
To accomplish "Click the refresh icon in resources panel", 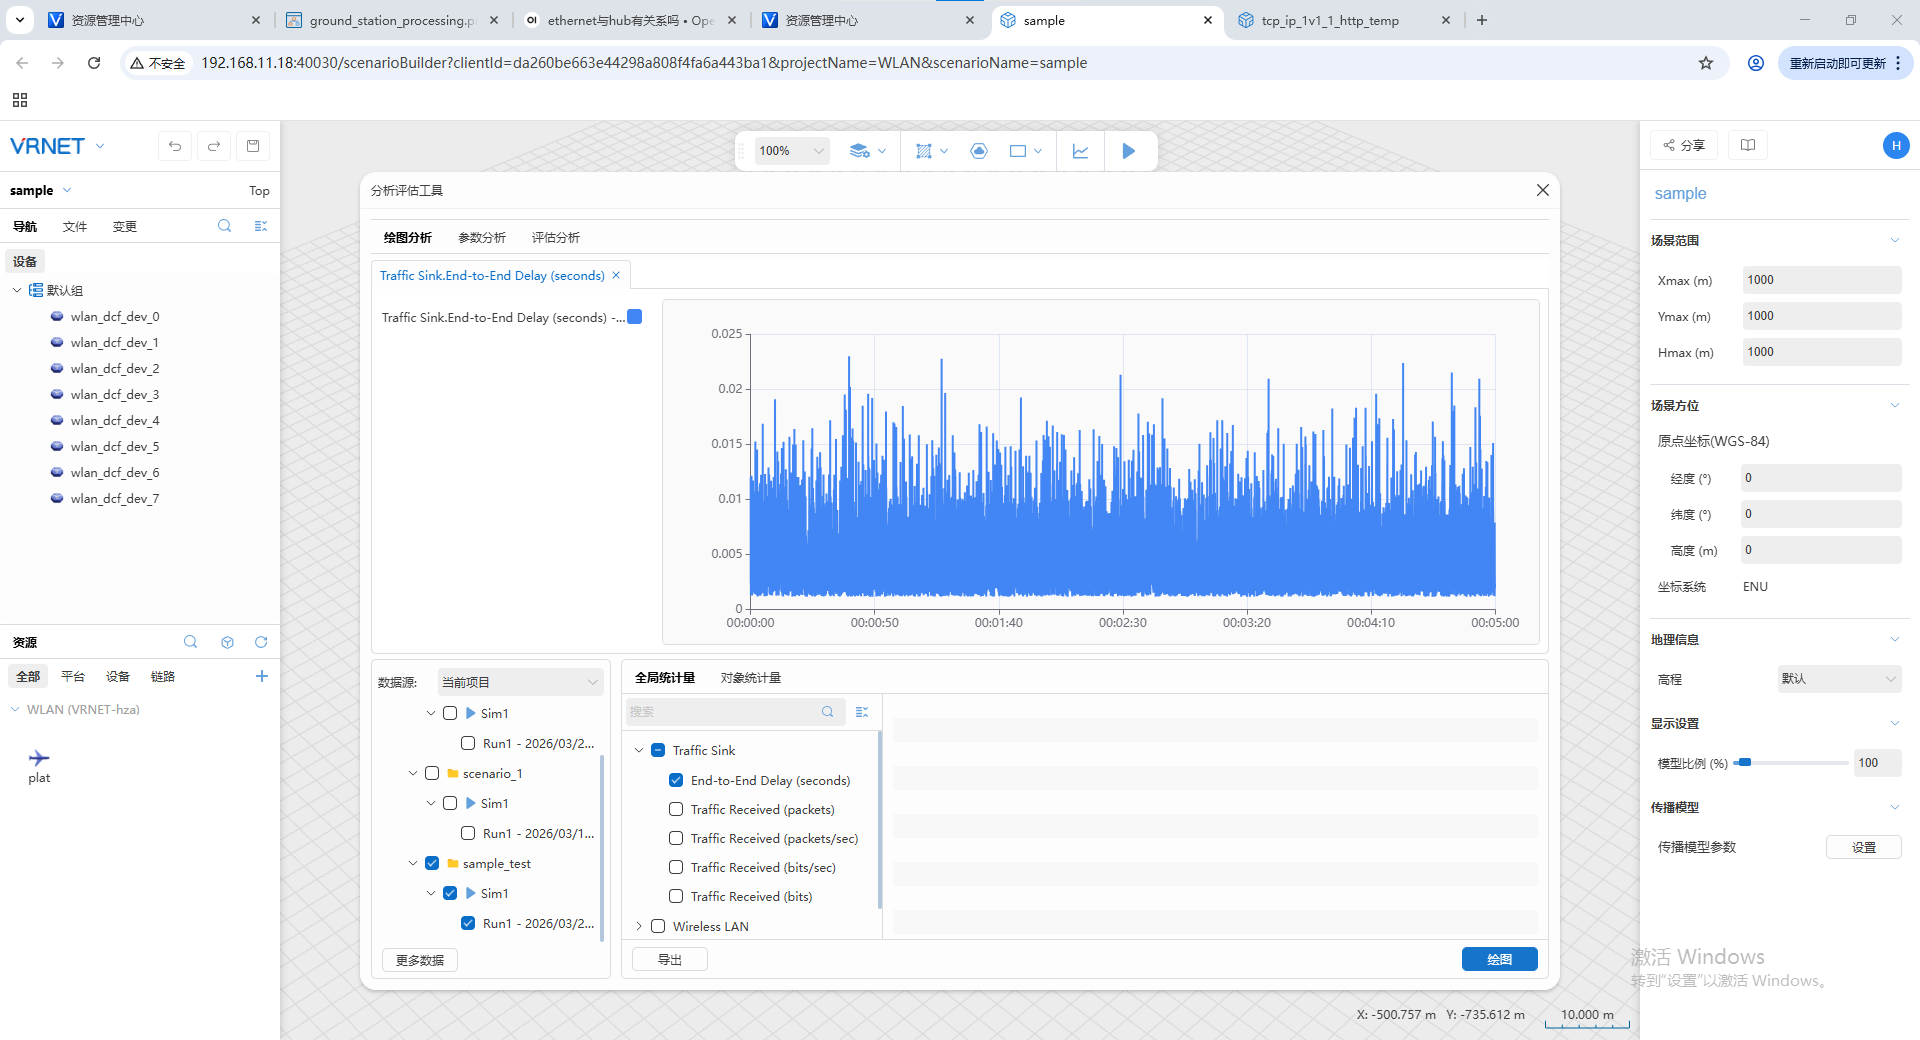I will (x=261, y=642).
